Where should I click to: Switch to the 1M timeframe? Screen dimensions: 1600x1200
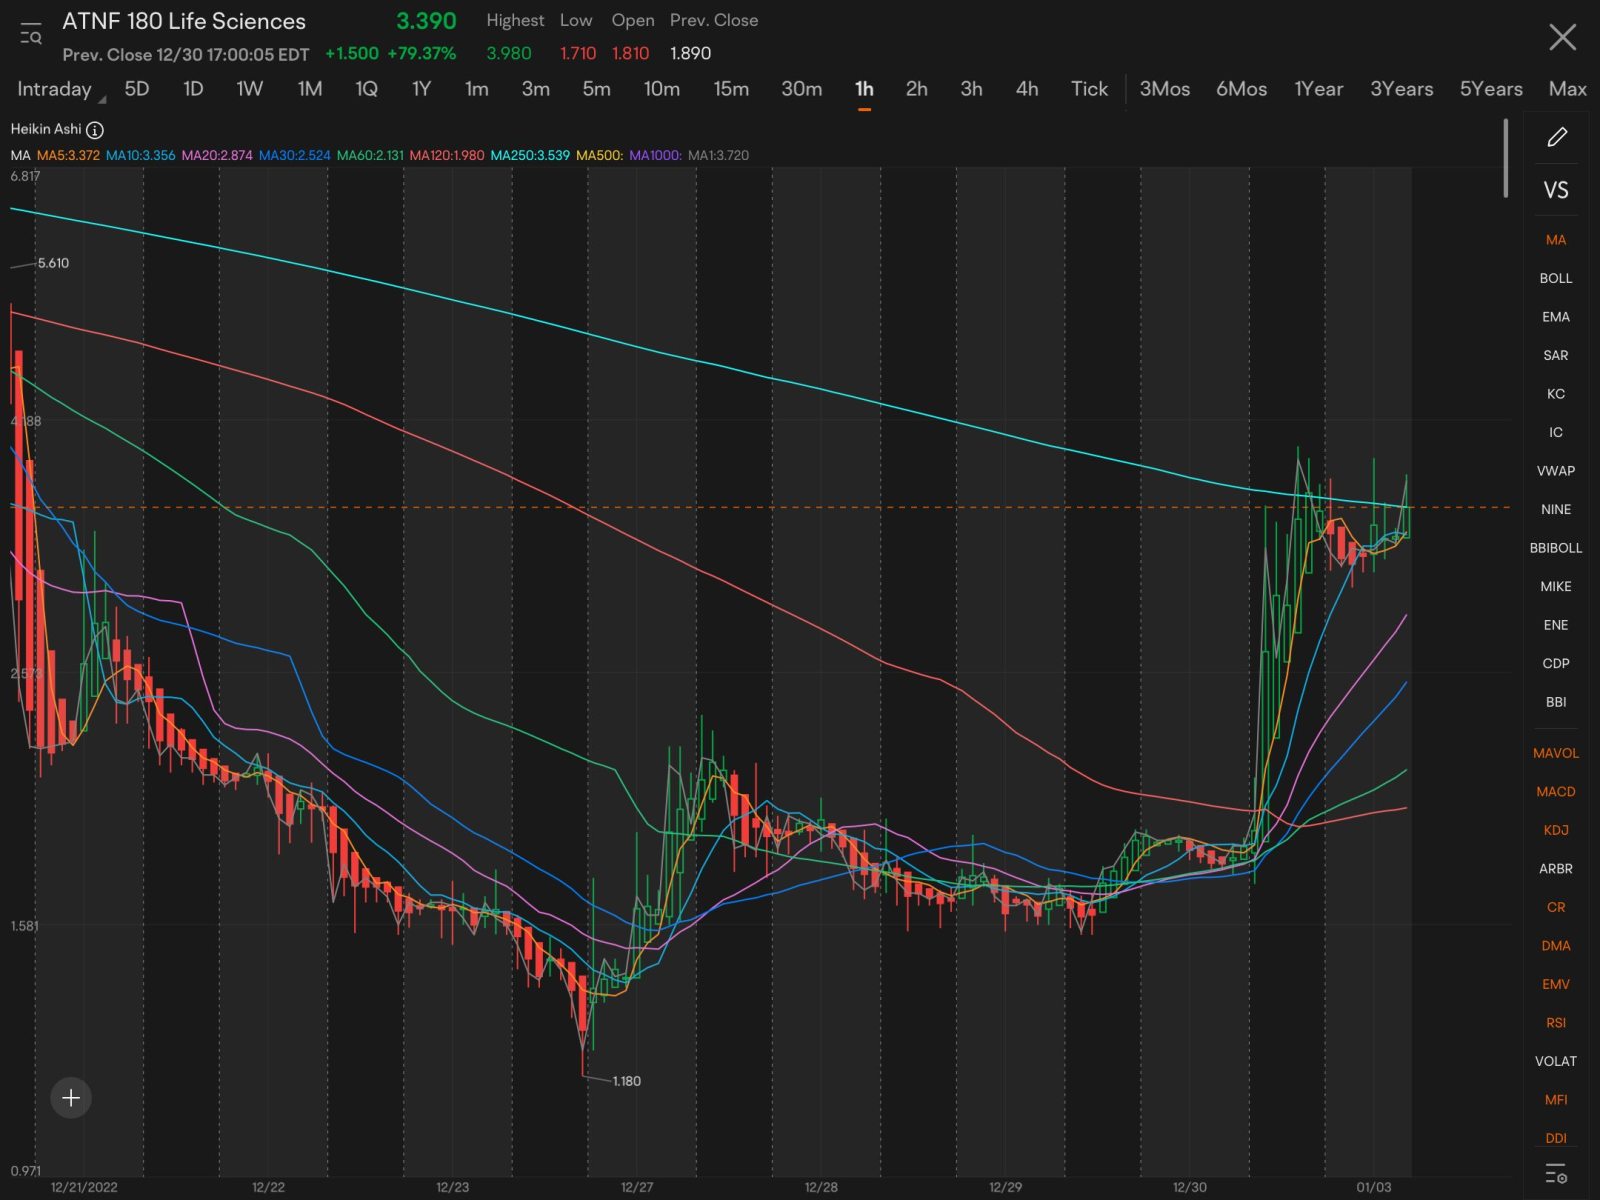(x=310, y=89)
